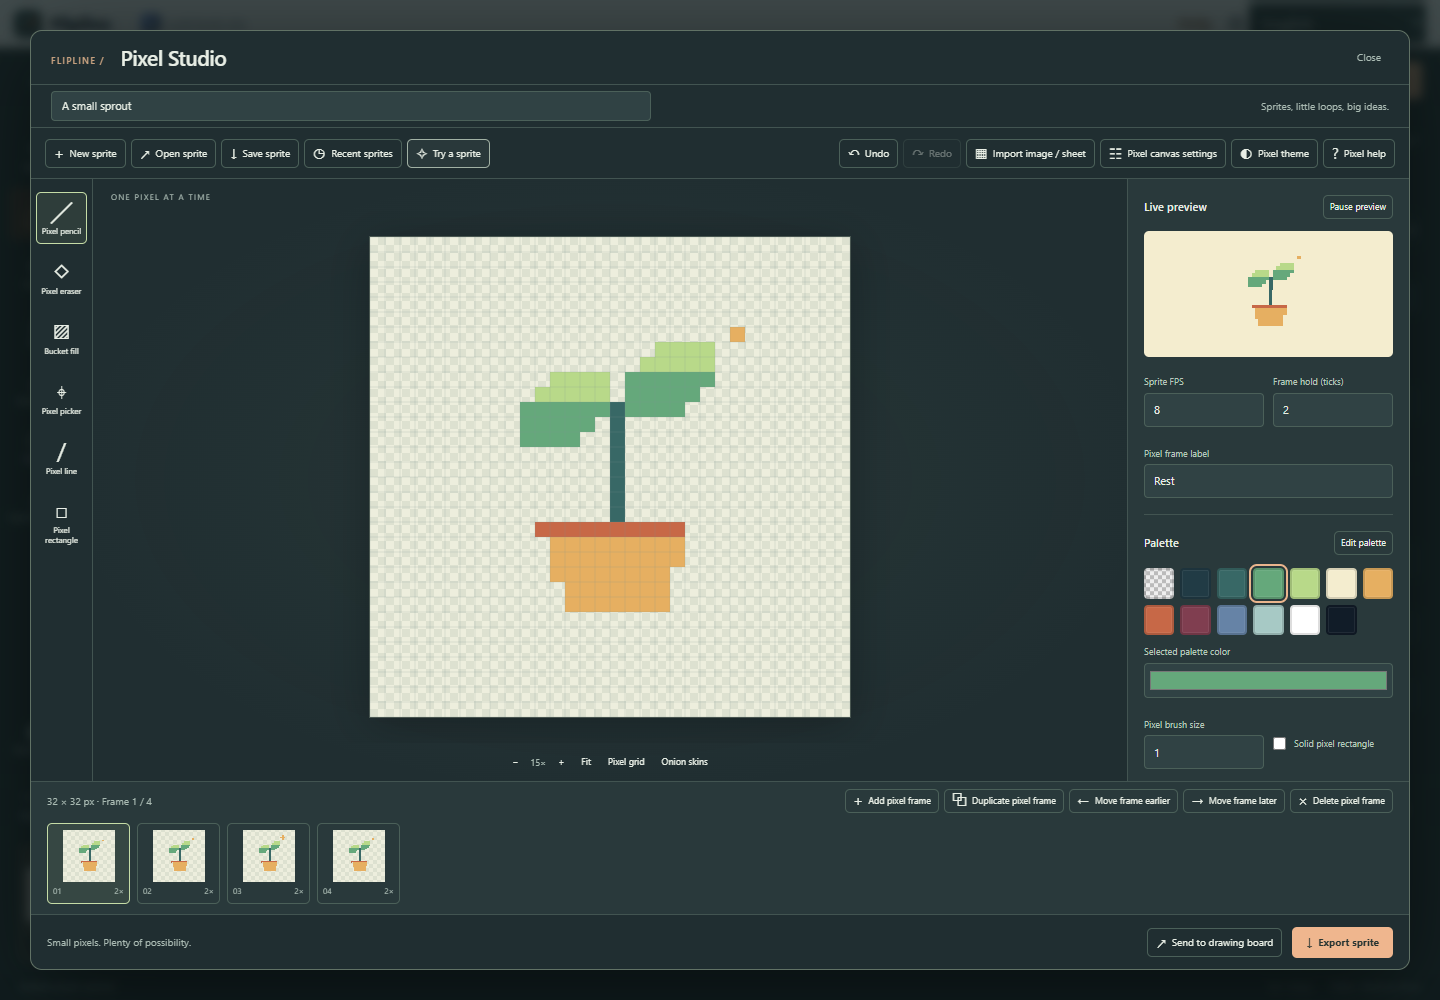1440x1000 pixels.
Task: Toggle the Pixel grid display
Action: (x=626, y=762)
